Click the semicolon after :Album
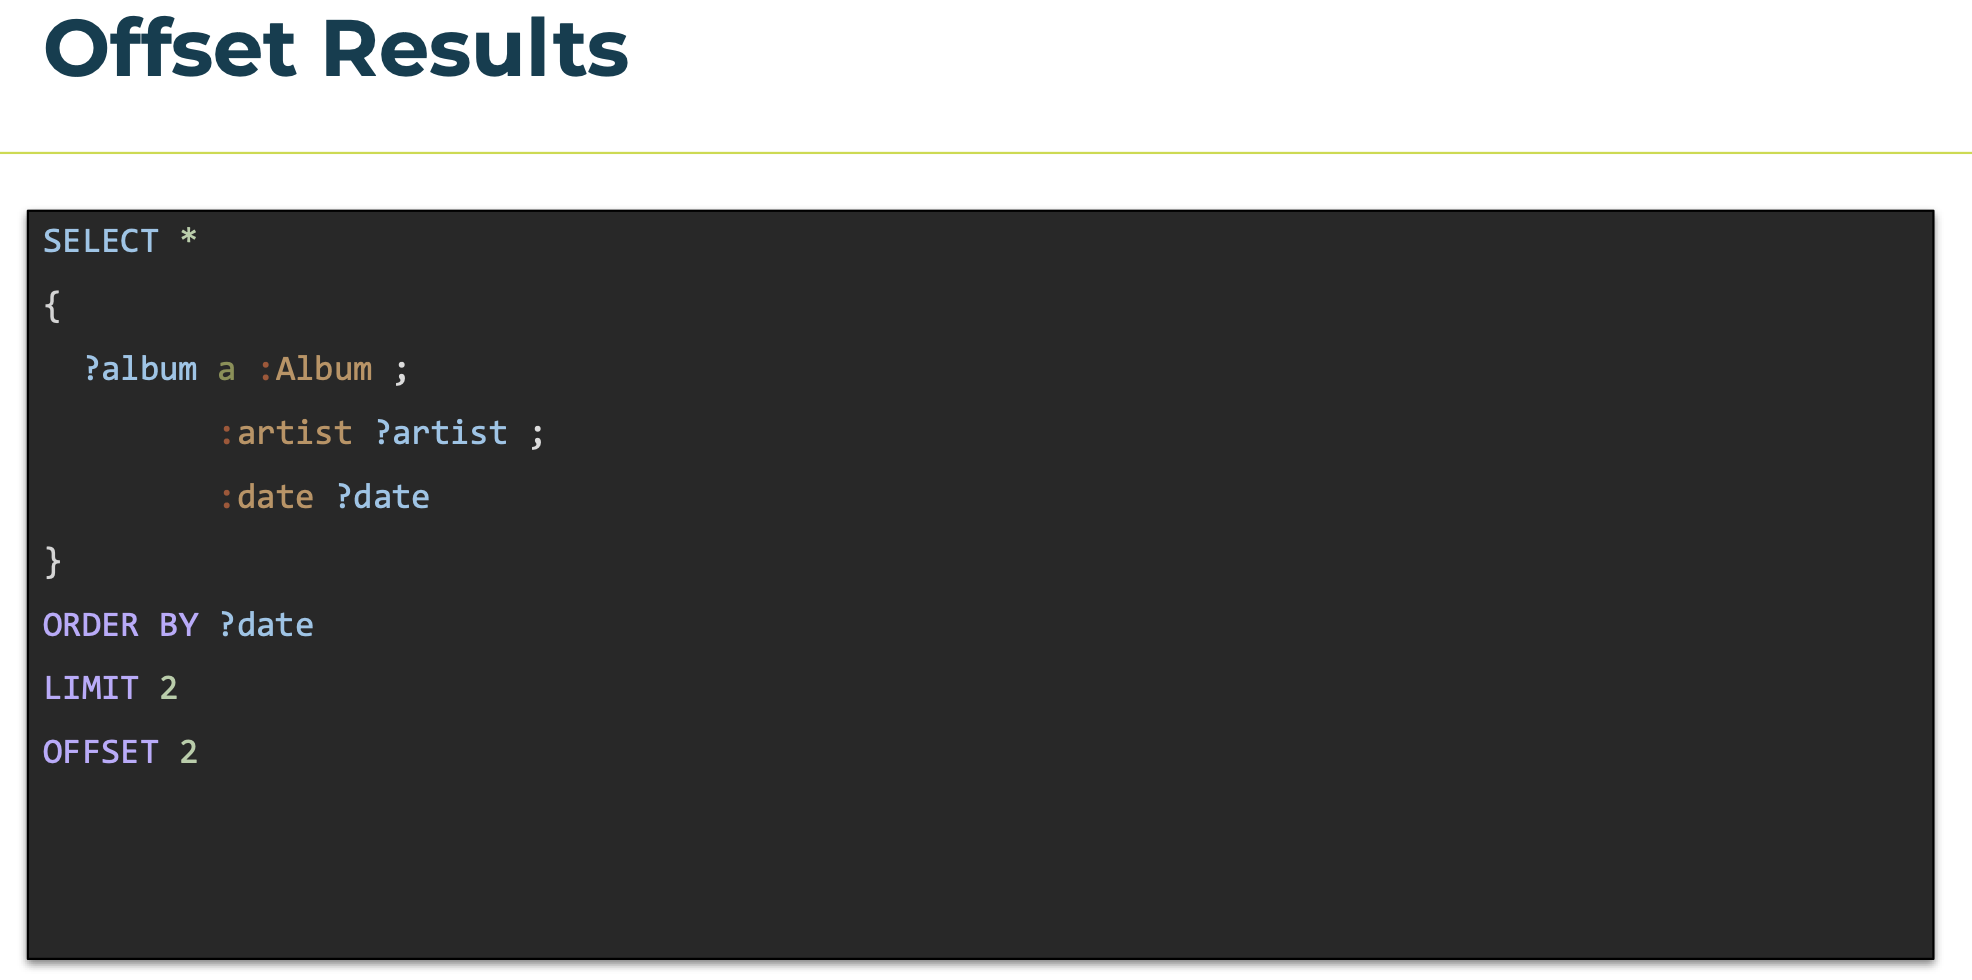The height and width of the screenshot is (980, 1972). 401,373
